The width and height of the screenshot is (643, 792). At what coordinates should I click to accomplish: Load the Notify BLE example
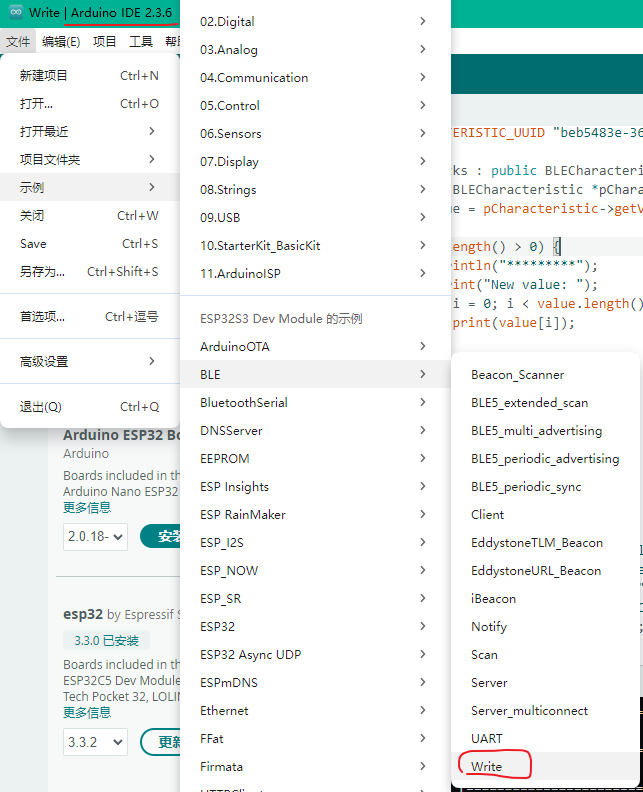coord(545,627)
